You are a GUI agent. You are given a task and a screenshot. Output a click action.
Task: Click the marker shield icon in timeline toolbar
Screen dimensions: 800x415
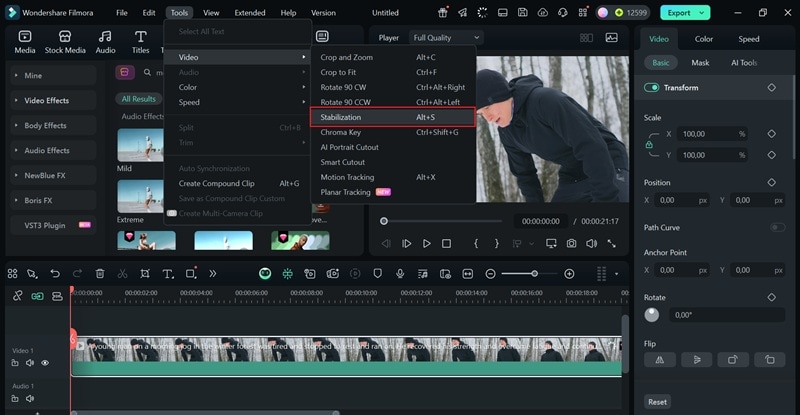pos(378,274)
